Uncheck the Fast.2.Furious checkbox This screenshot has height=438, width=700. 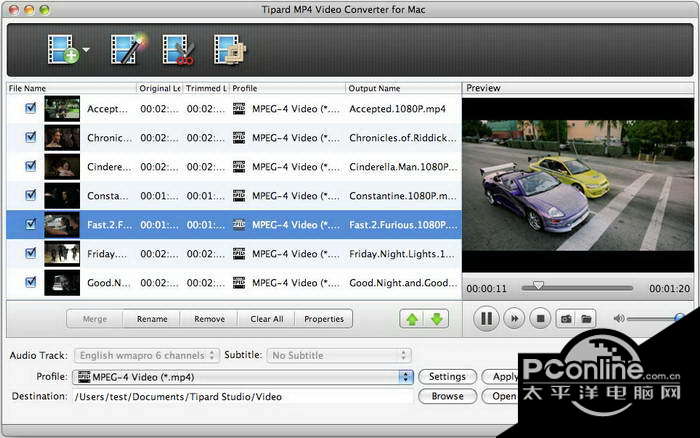point(30,224)
